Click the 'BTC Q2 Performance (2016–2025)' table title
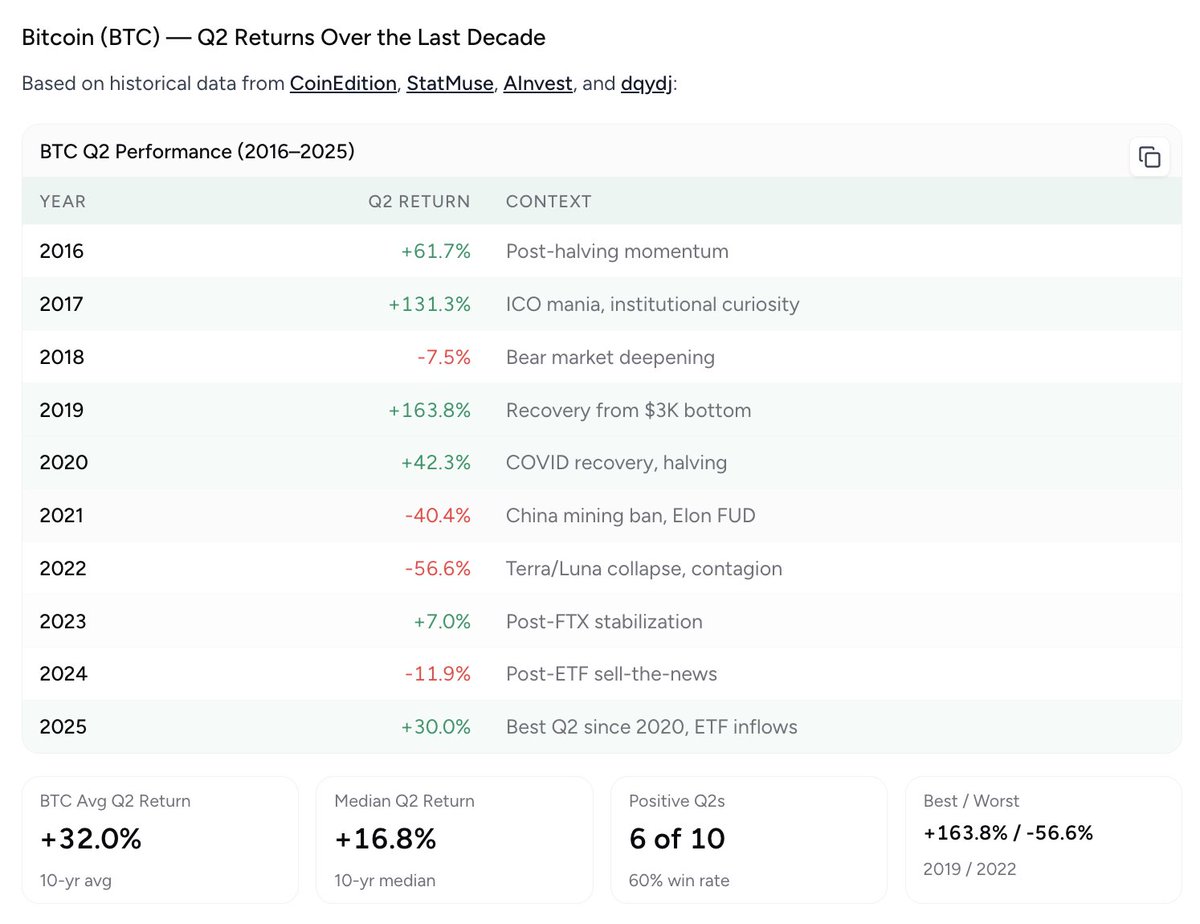The height and width of the screenshot is (924, 1200). (x=197, y=152)
